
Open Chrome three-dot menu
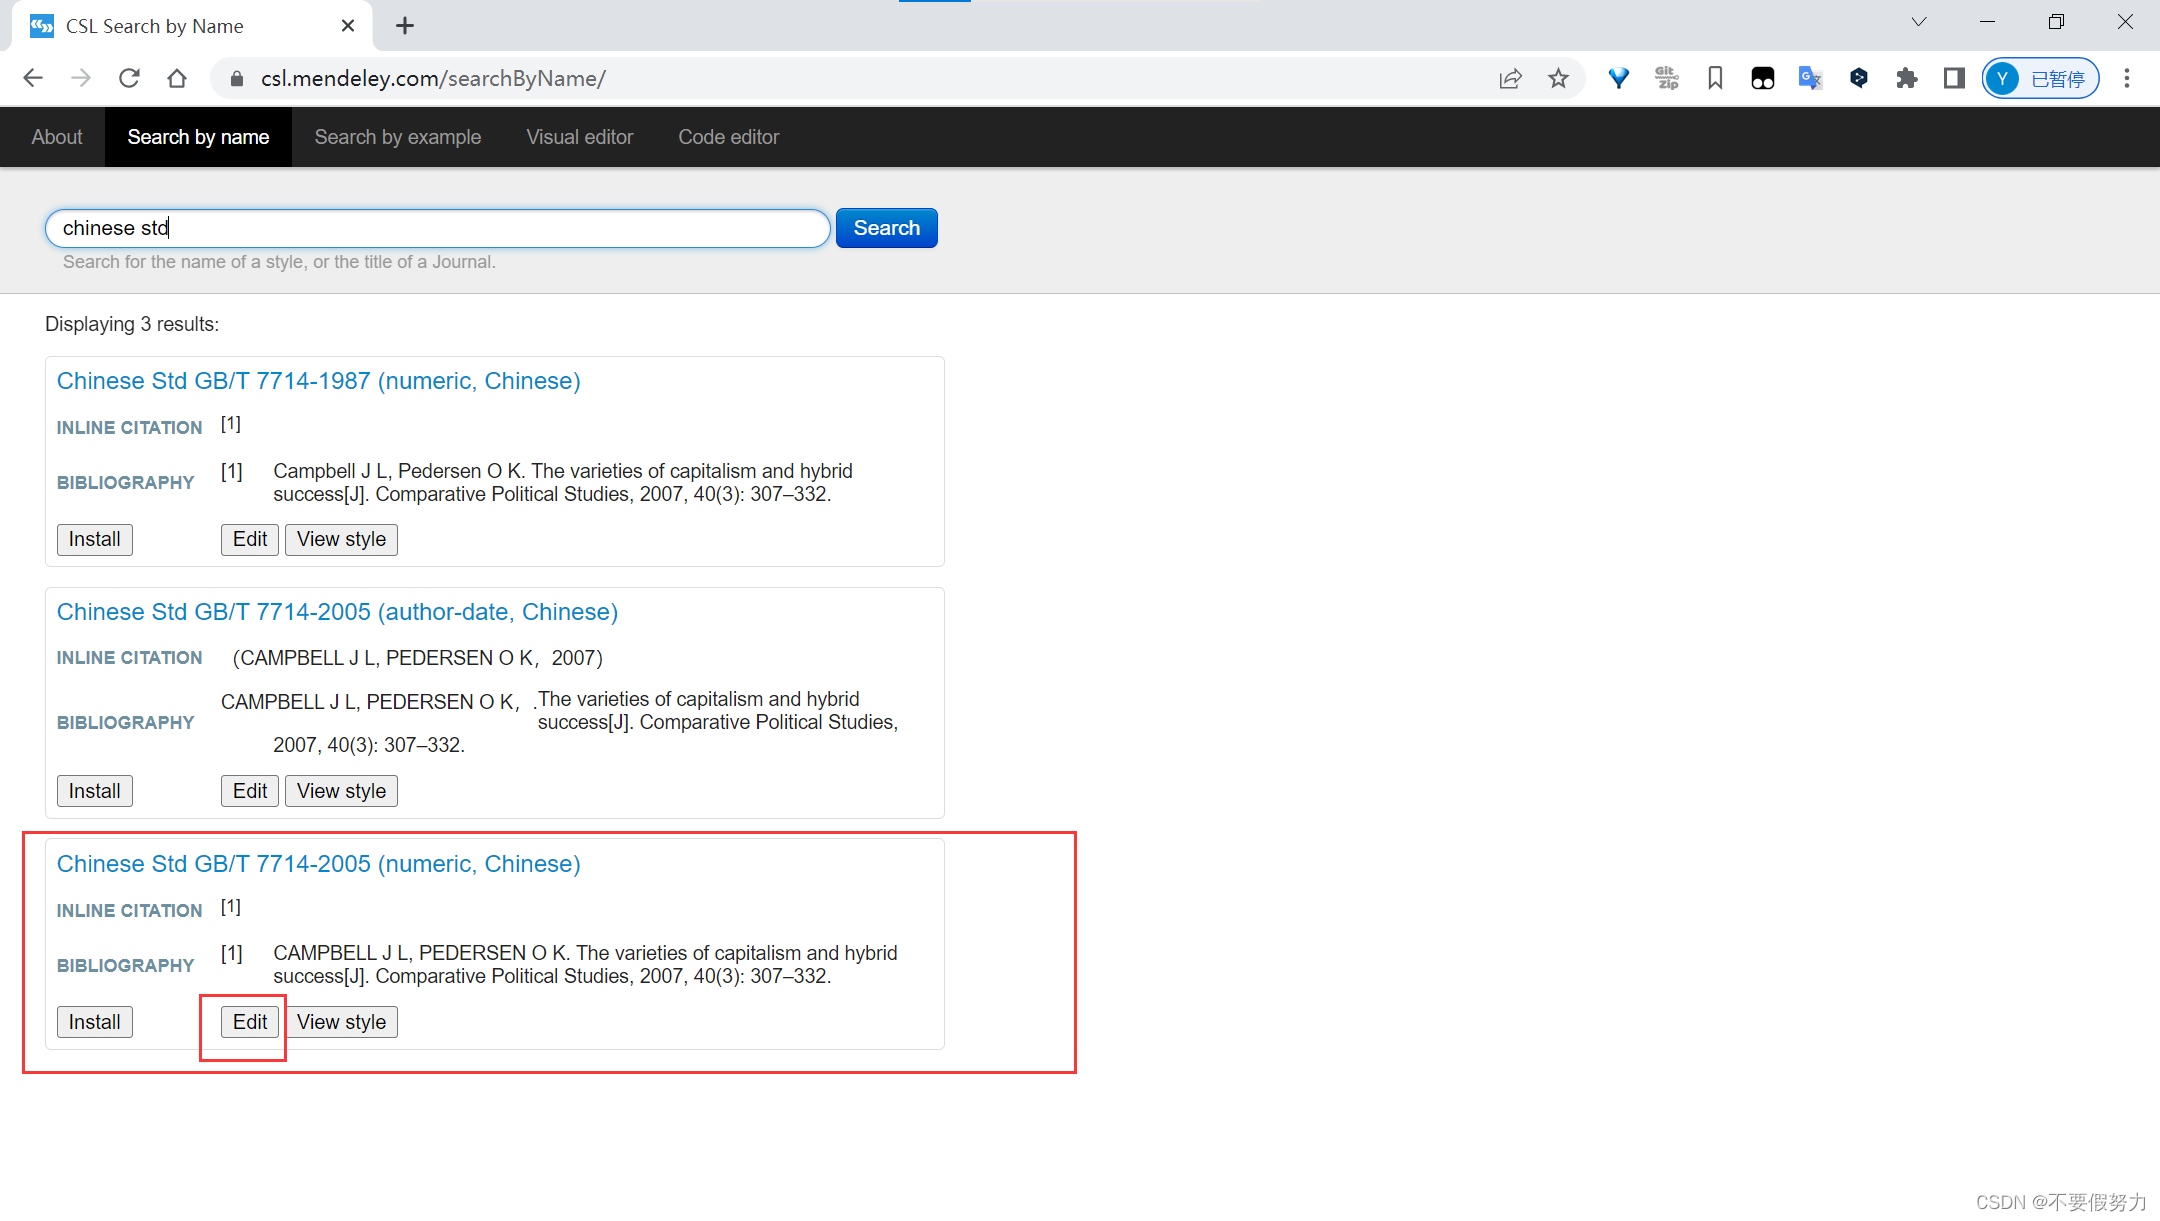tap(2127, 78)
